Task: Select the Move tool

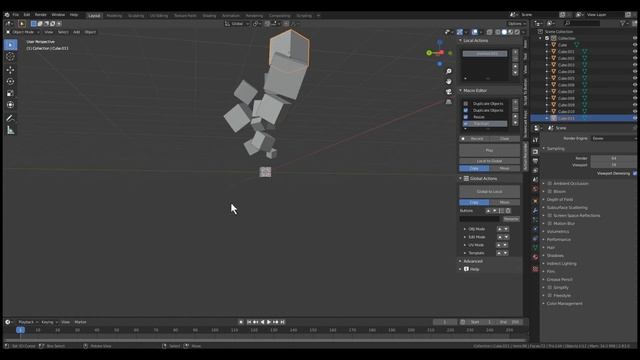Action: 11,70
